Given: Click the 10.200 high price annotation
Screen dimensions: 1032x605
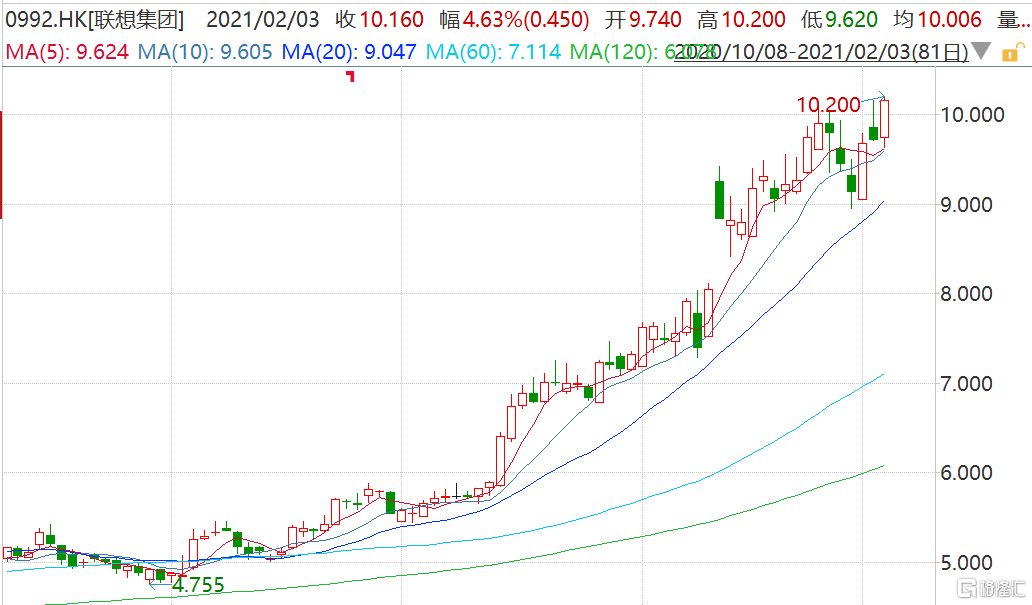Looking at the screenshot, I should (827, 105).
